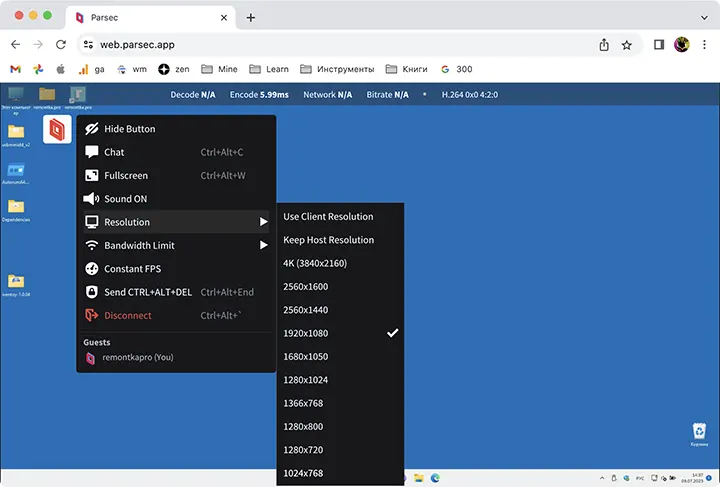Select Hide Button menu entry
Screen dimensions: 720x487
176,129
